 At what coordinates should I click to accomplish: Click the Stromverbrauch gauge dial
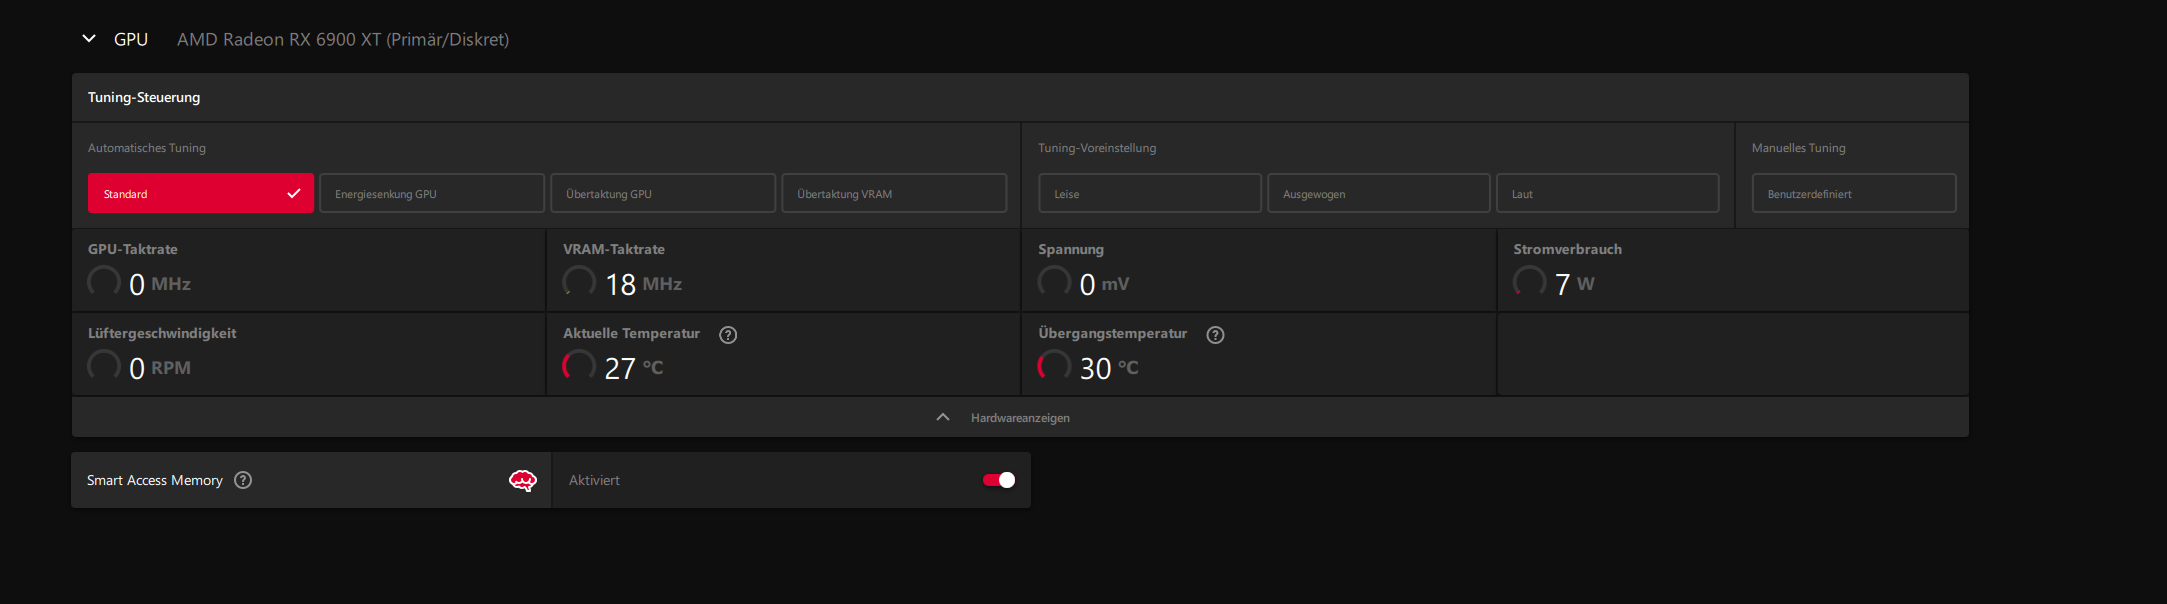point(1529,282)
